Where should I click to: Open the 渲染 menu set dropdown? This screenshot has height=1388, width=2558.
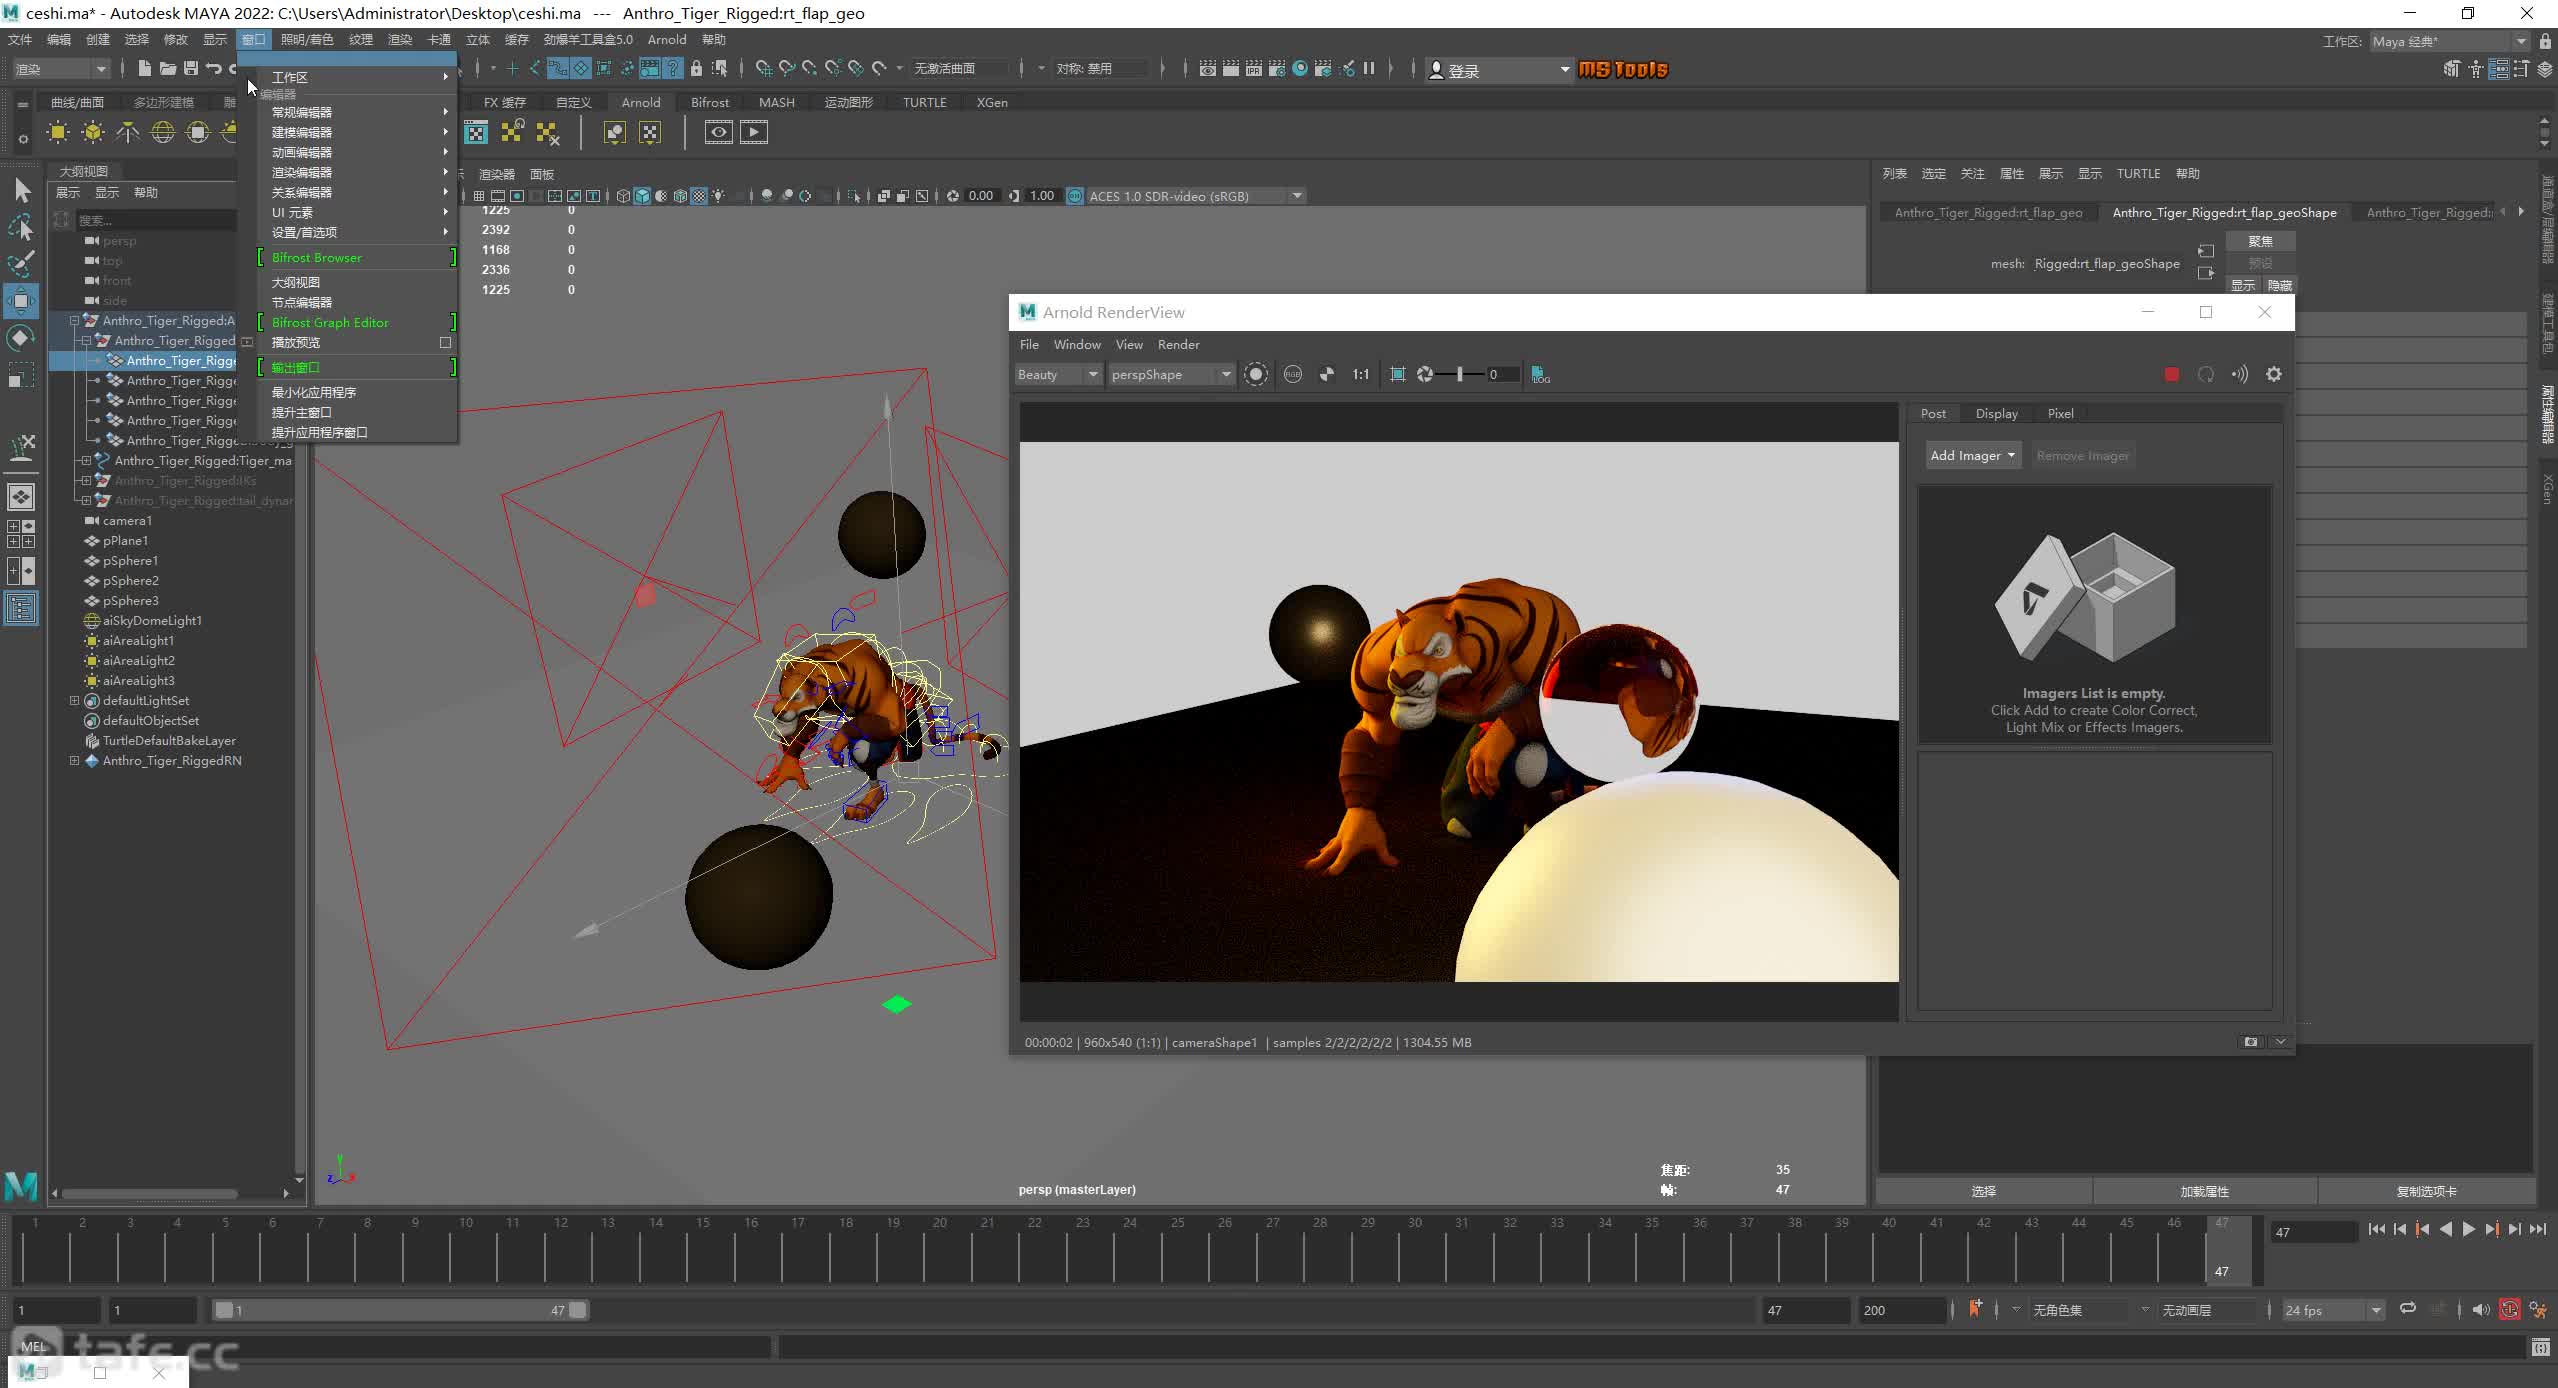click(60, 68)
